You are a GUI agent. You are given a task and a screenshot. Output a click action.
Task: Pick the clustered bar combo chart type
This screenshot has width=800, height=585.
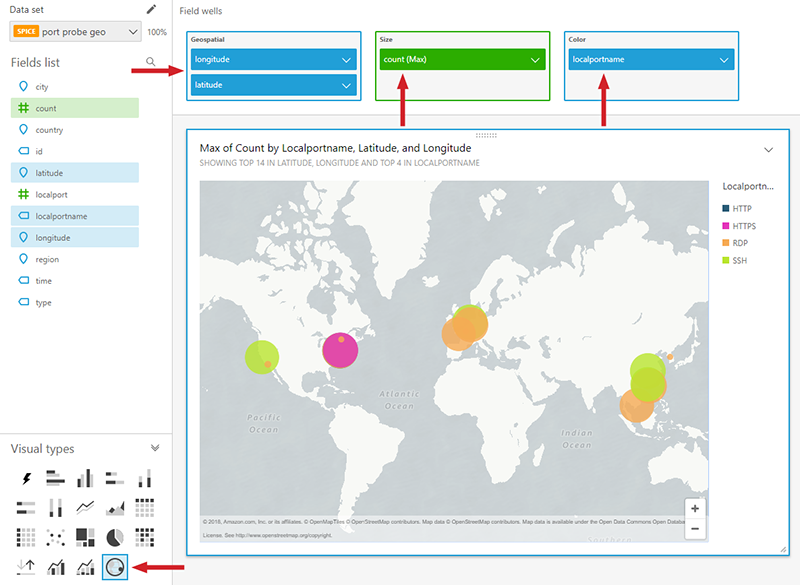click(56, 567)
